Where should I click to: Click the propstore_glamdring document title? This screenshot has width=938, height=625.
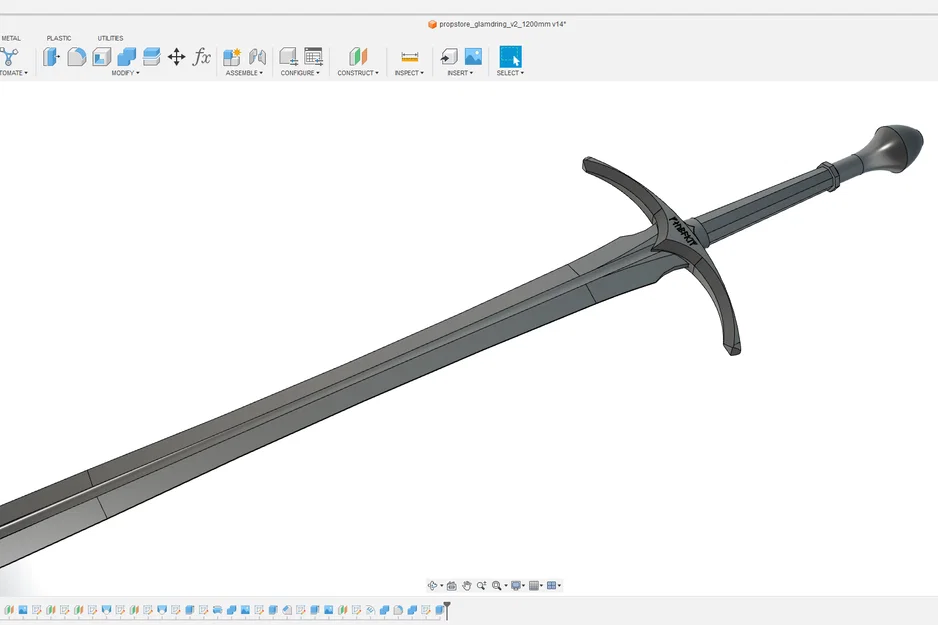tap(500, 22)
